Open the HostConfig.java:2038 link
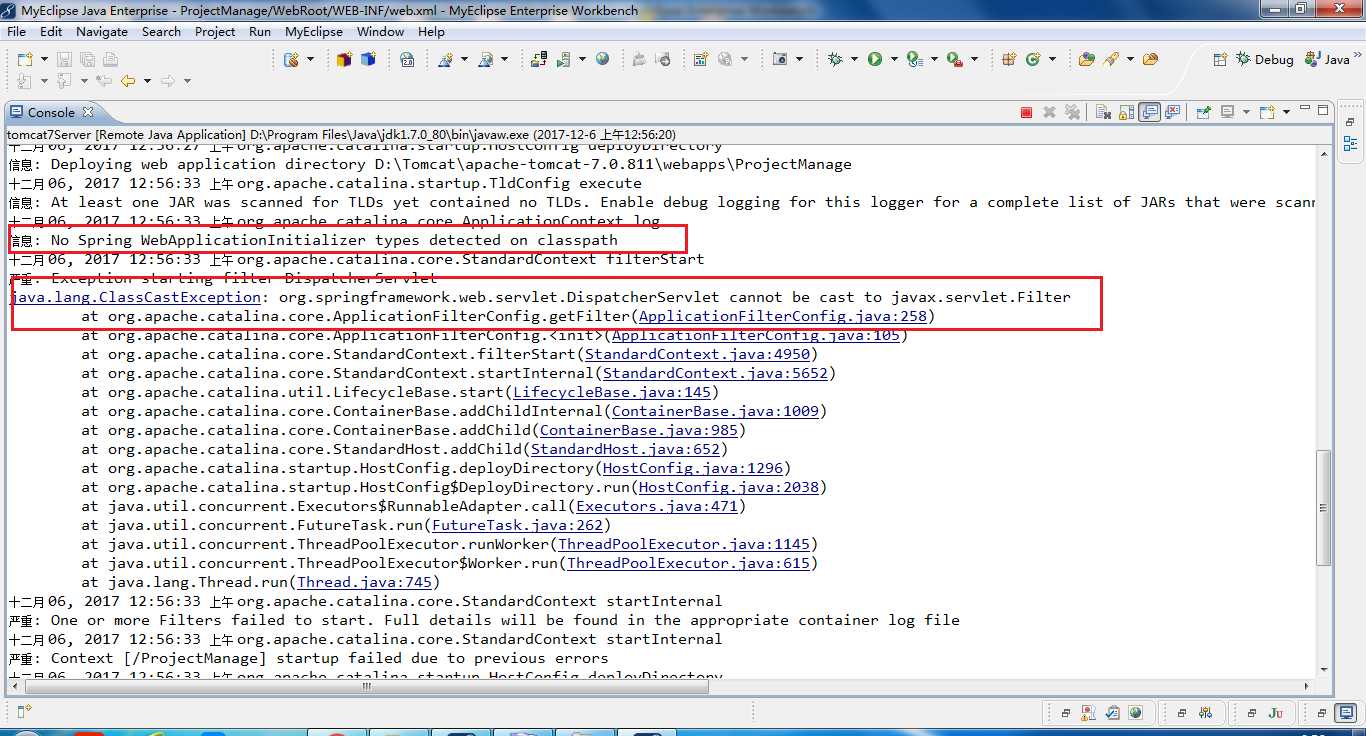 tap(729, 487)
